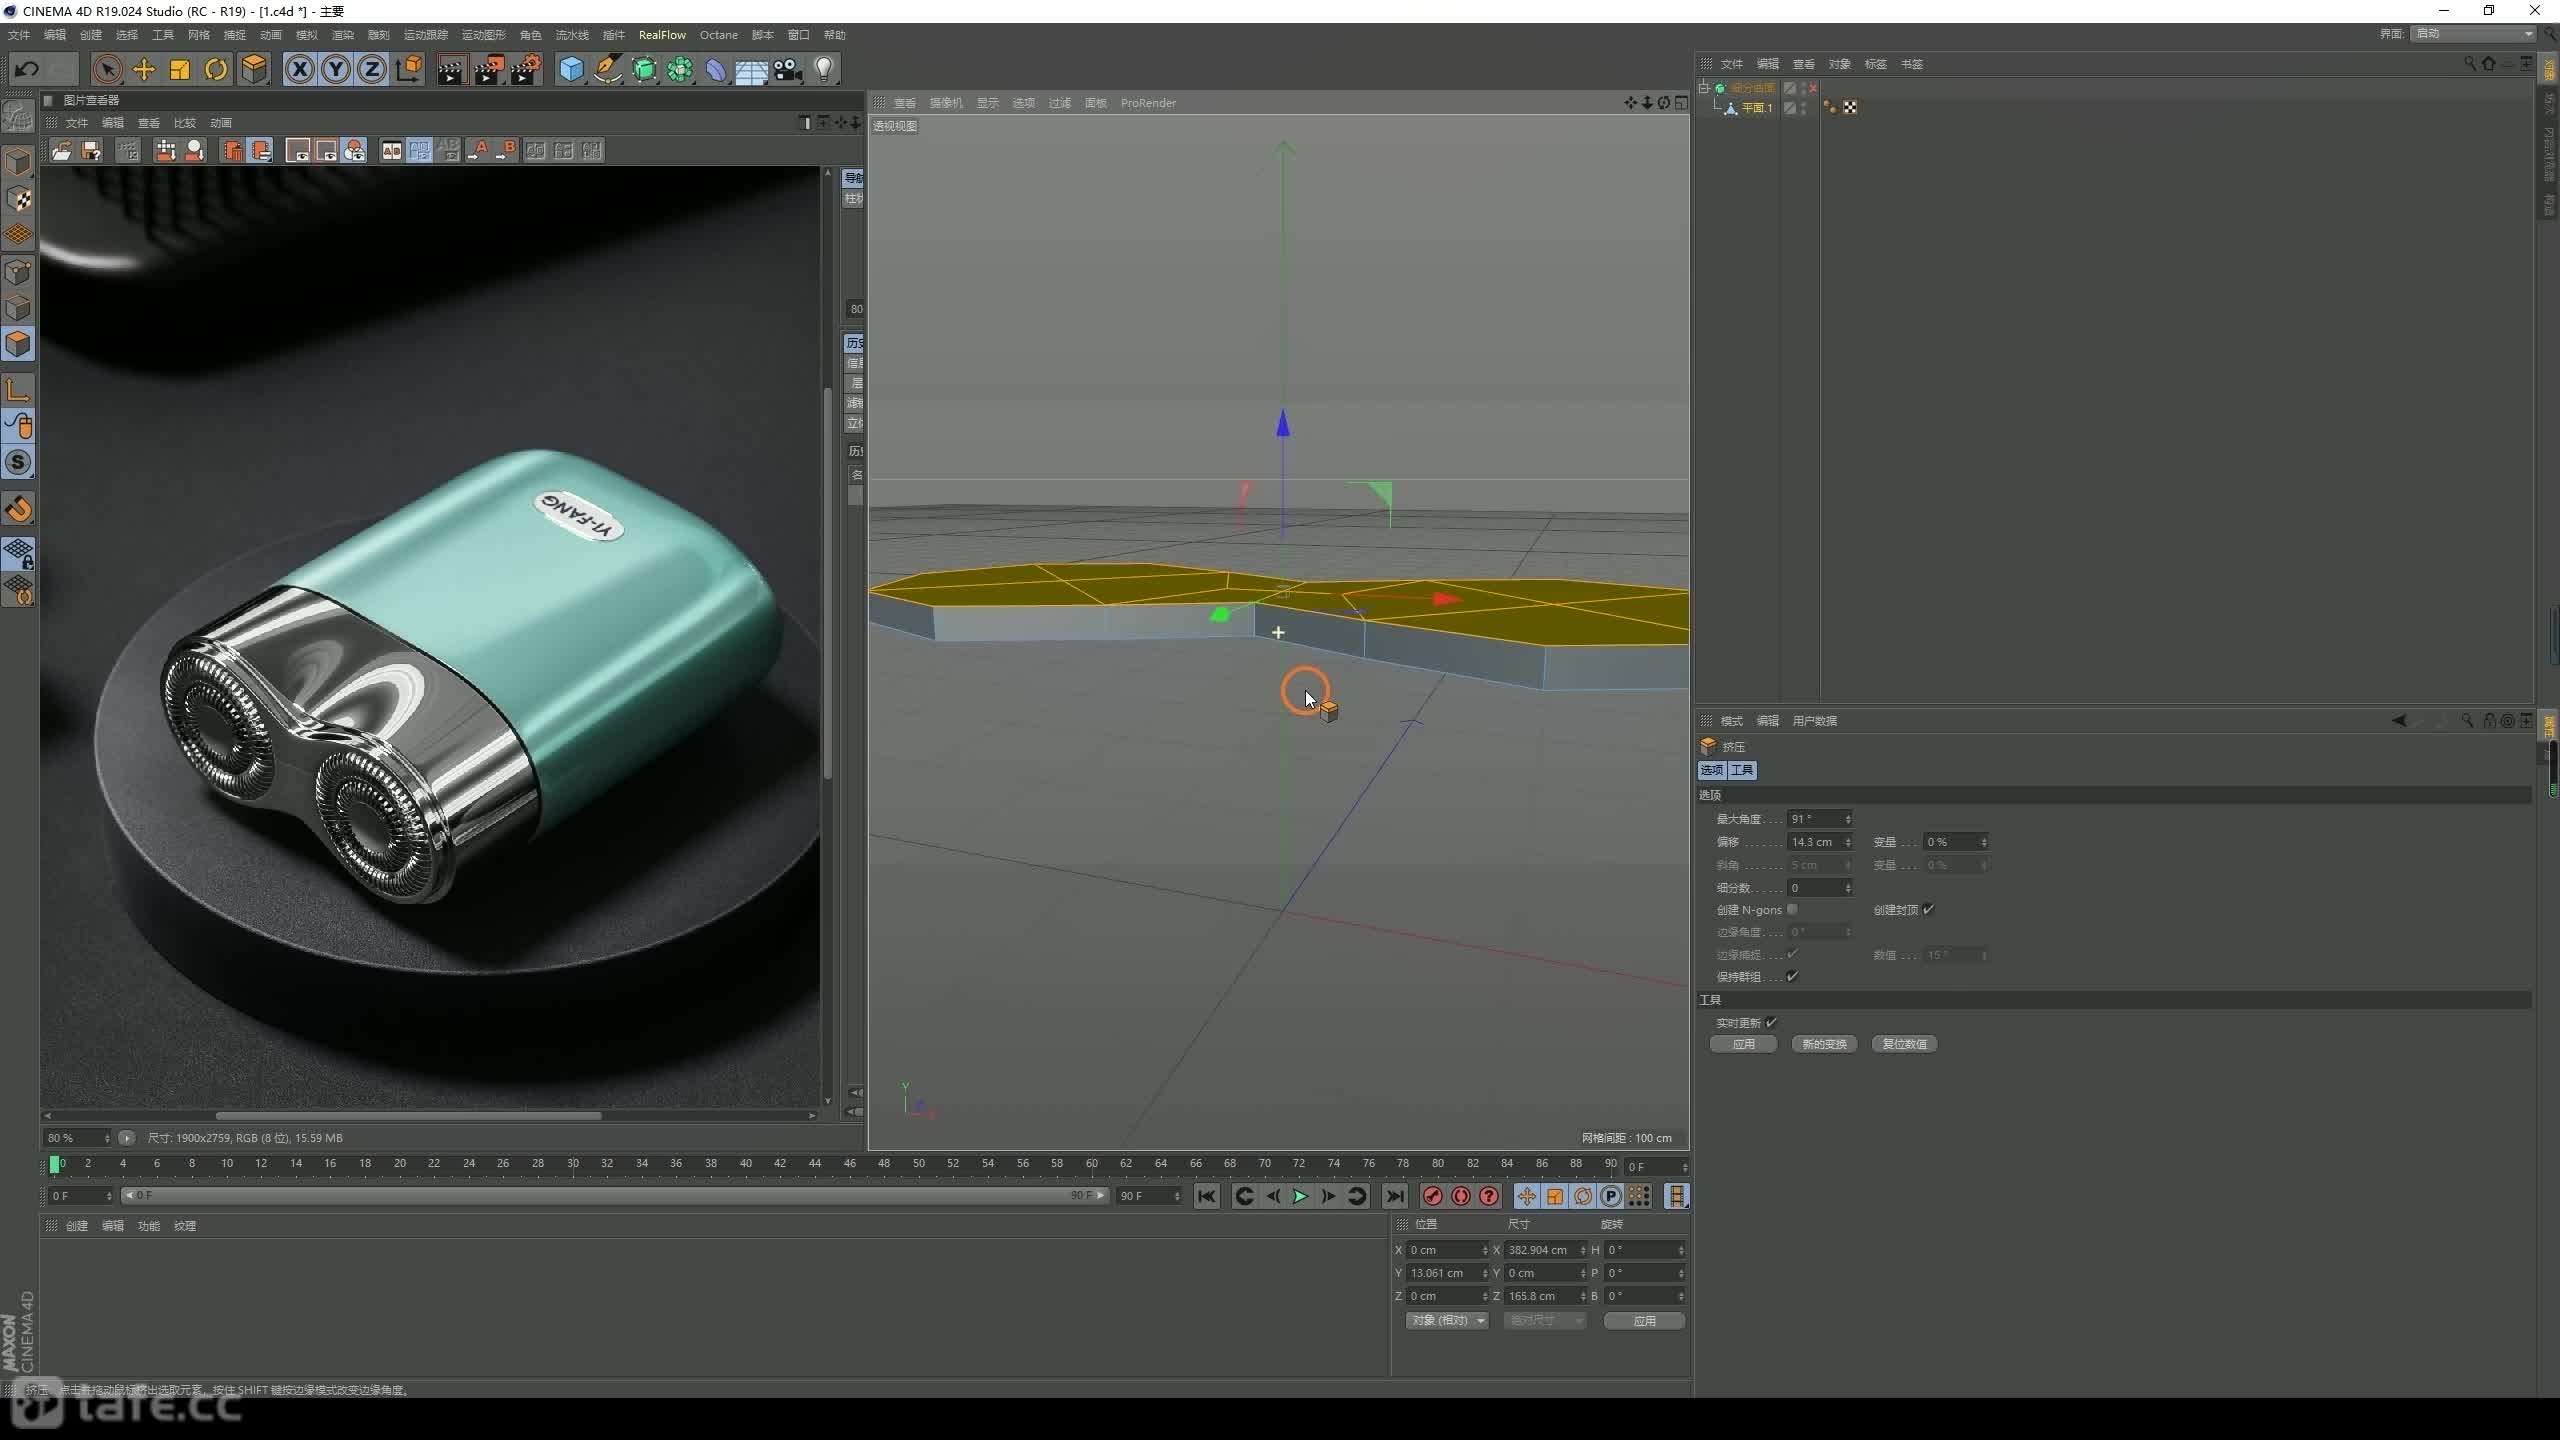Image resolution: width=2560 pixels, height=1440 pixels.
Task: Activate the Scale tool in the top toolbar
Action: coord(180,69)
